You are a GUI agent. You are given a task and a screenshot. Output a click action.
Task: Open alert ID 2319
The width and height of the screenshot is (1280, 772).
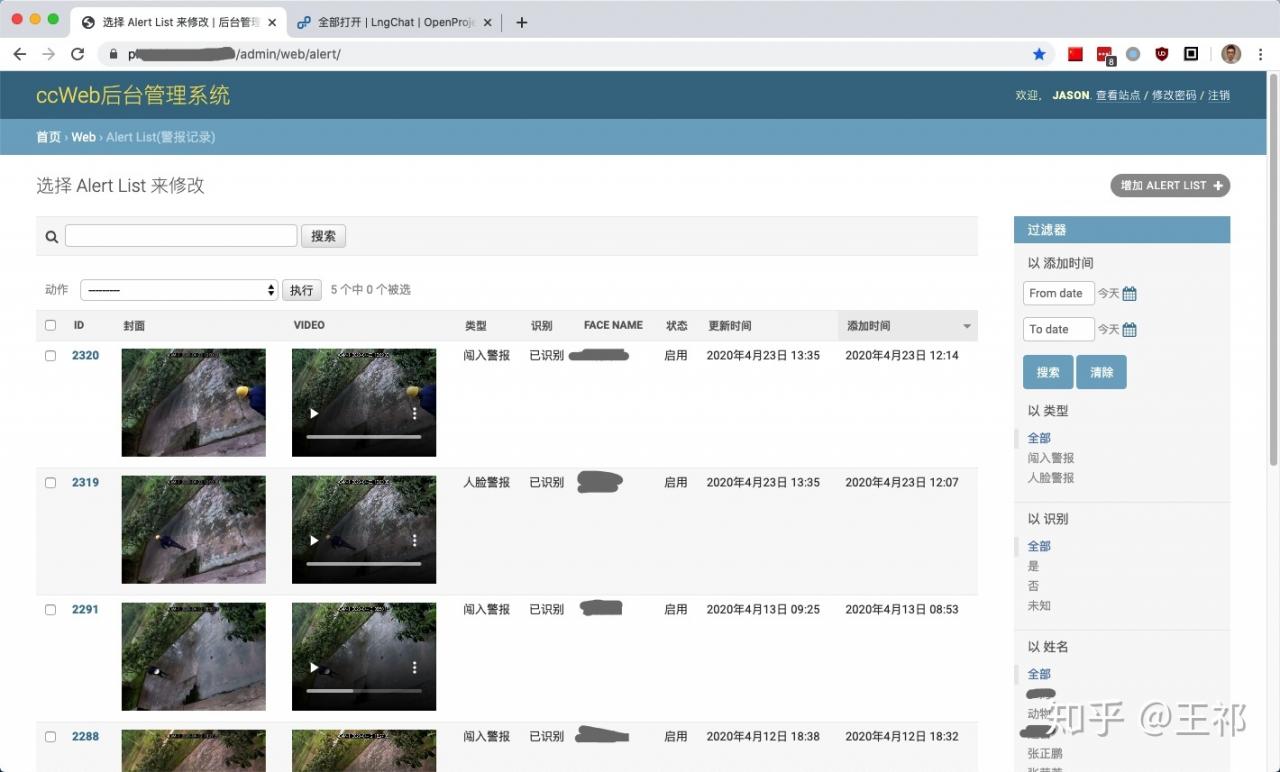(85, 483)
